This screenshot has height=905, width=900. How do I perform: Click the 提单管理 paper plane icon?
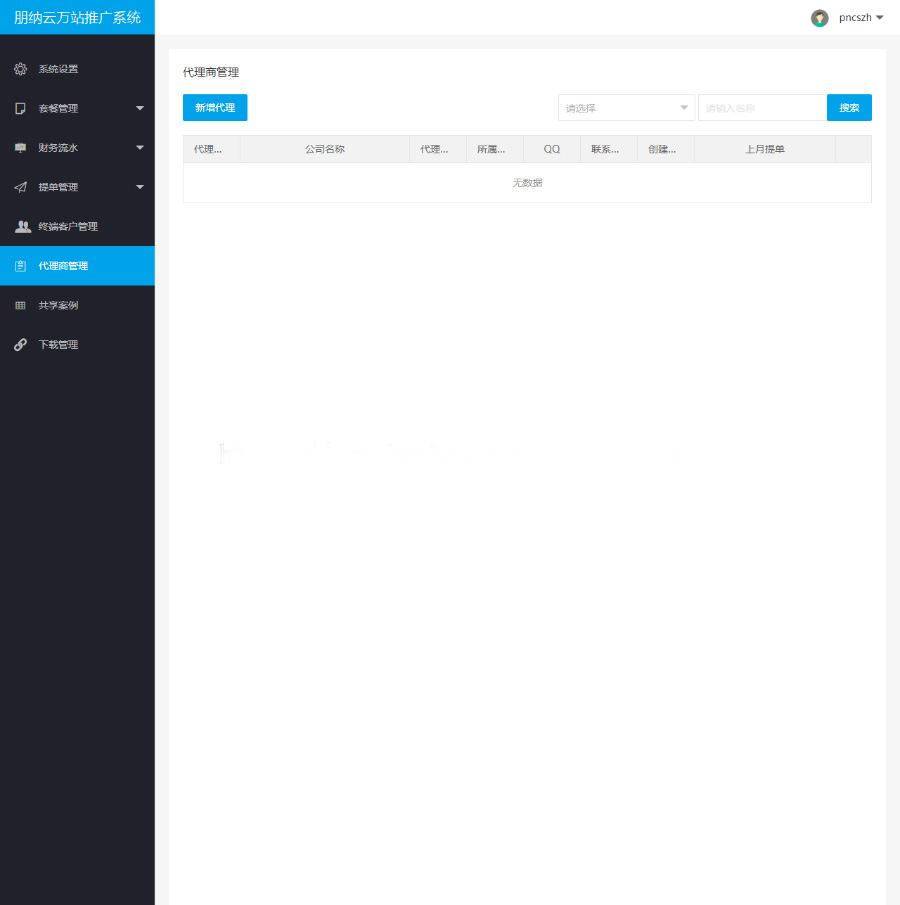(20, 187)
